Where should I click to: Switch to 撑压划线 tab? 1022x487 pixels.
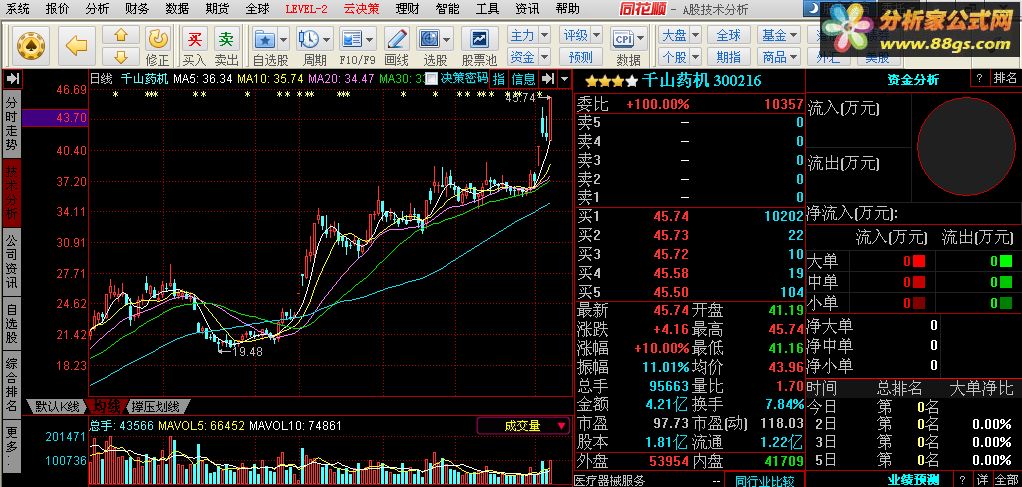click(158, 407)
